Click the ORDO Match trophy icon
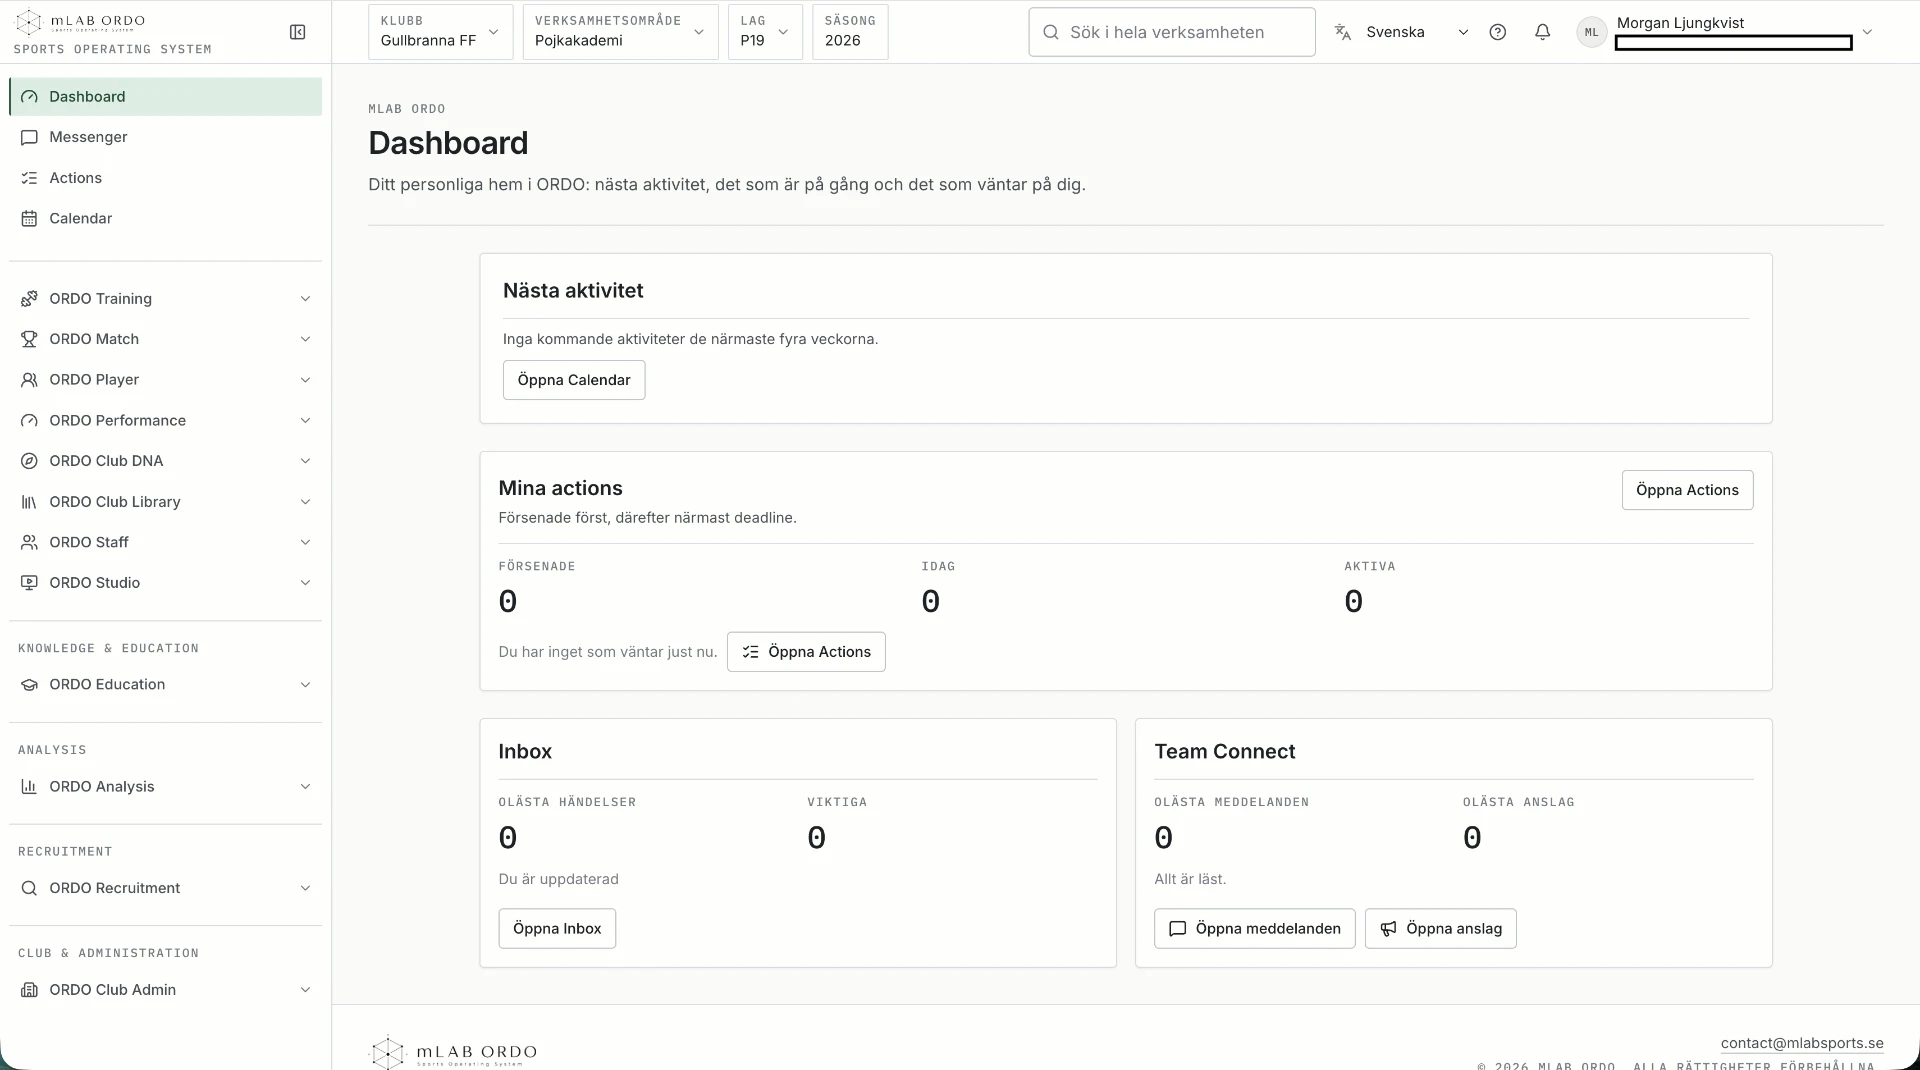This screenshot has height=1070, width=1920. tap(29, 339)
